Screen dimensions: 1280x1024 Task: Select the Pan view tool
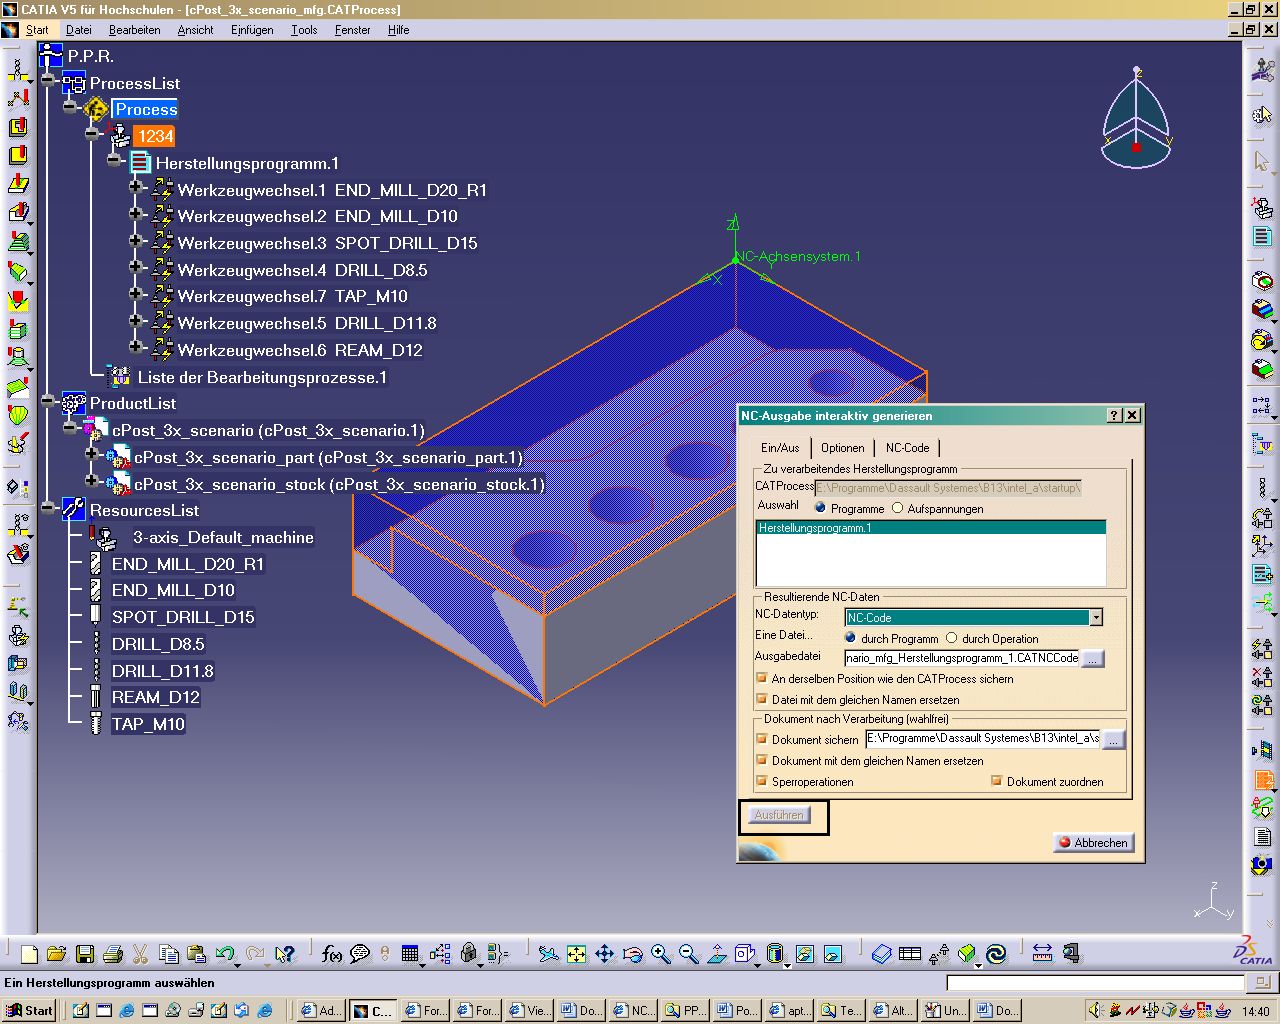(605, 954)
